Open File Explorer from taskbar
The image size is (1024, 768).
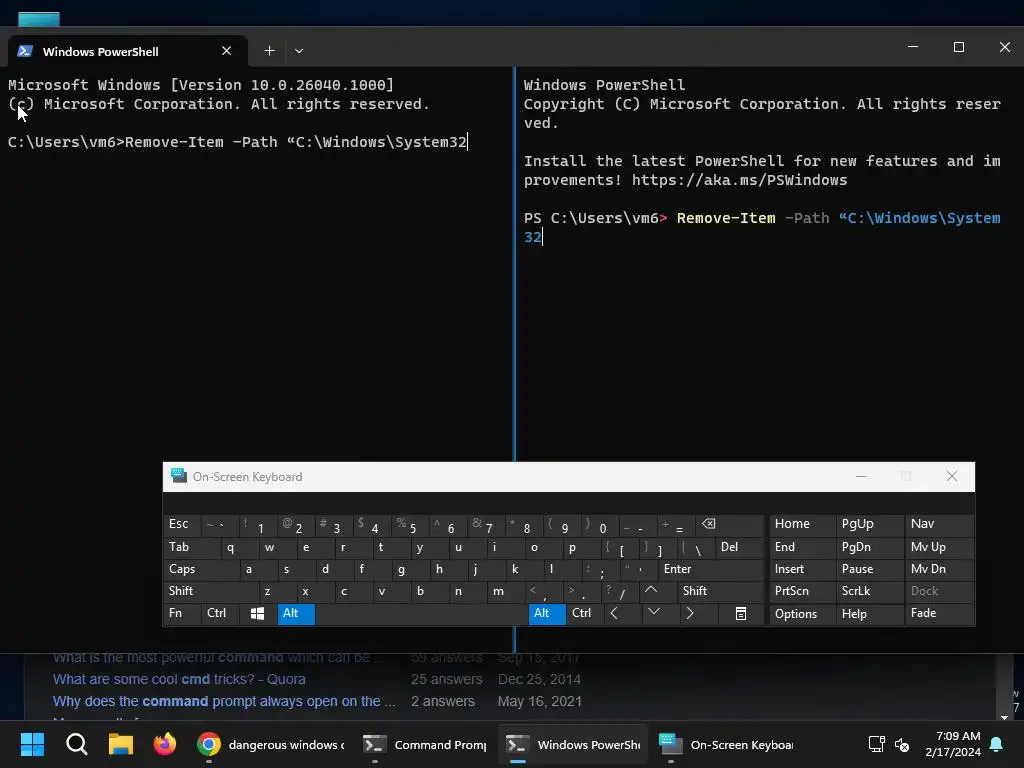[121, 744]
